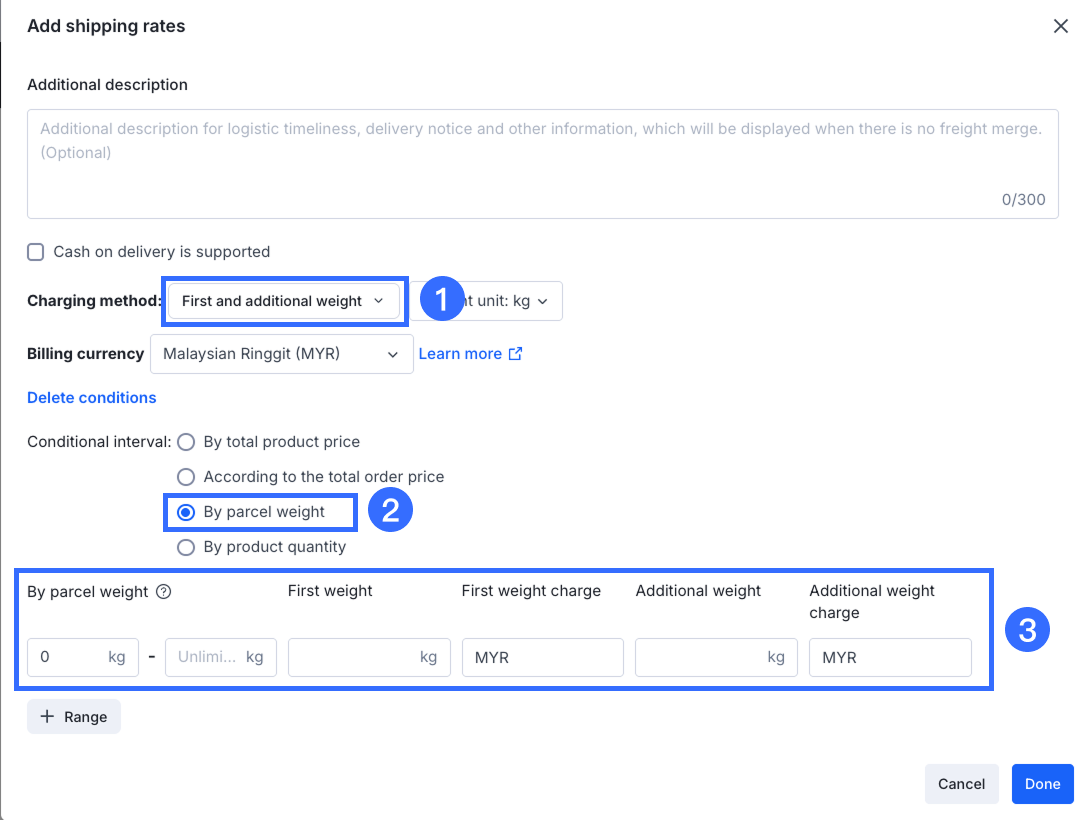Click the First weight input field
This screenshot has width=1085, height=820.
pos(354,657)
